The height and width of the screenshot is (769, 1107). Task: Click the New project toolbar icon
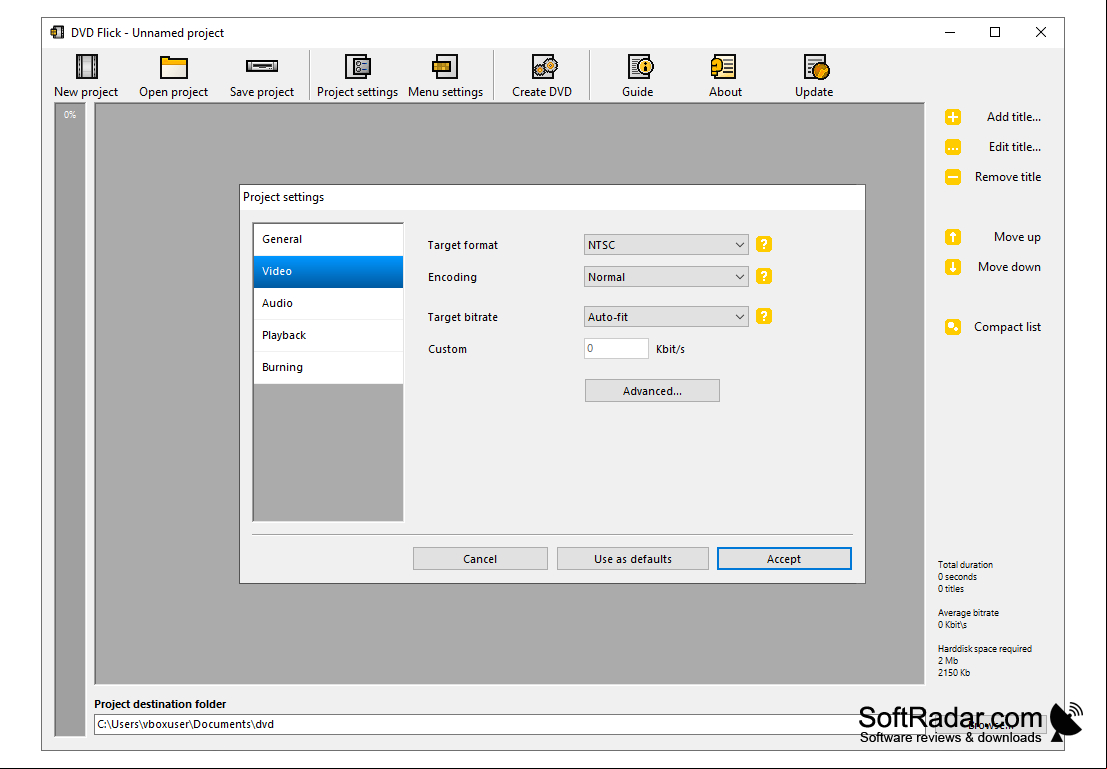pos(86,67)
